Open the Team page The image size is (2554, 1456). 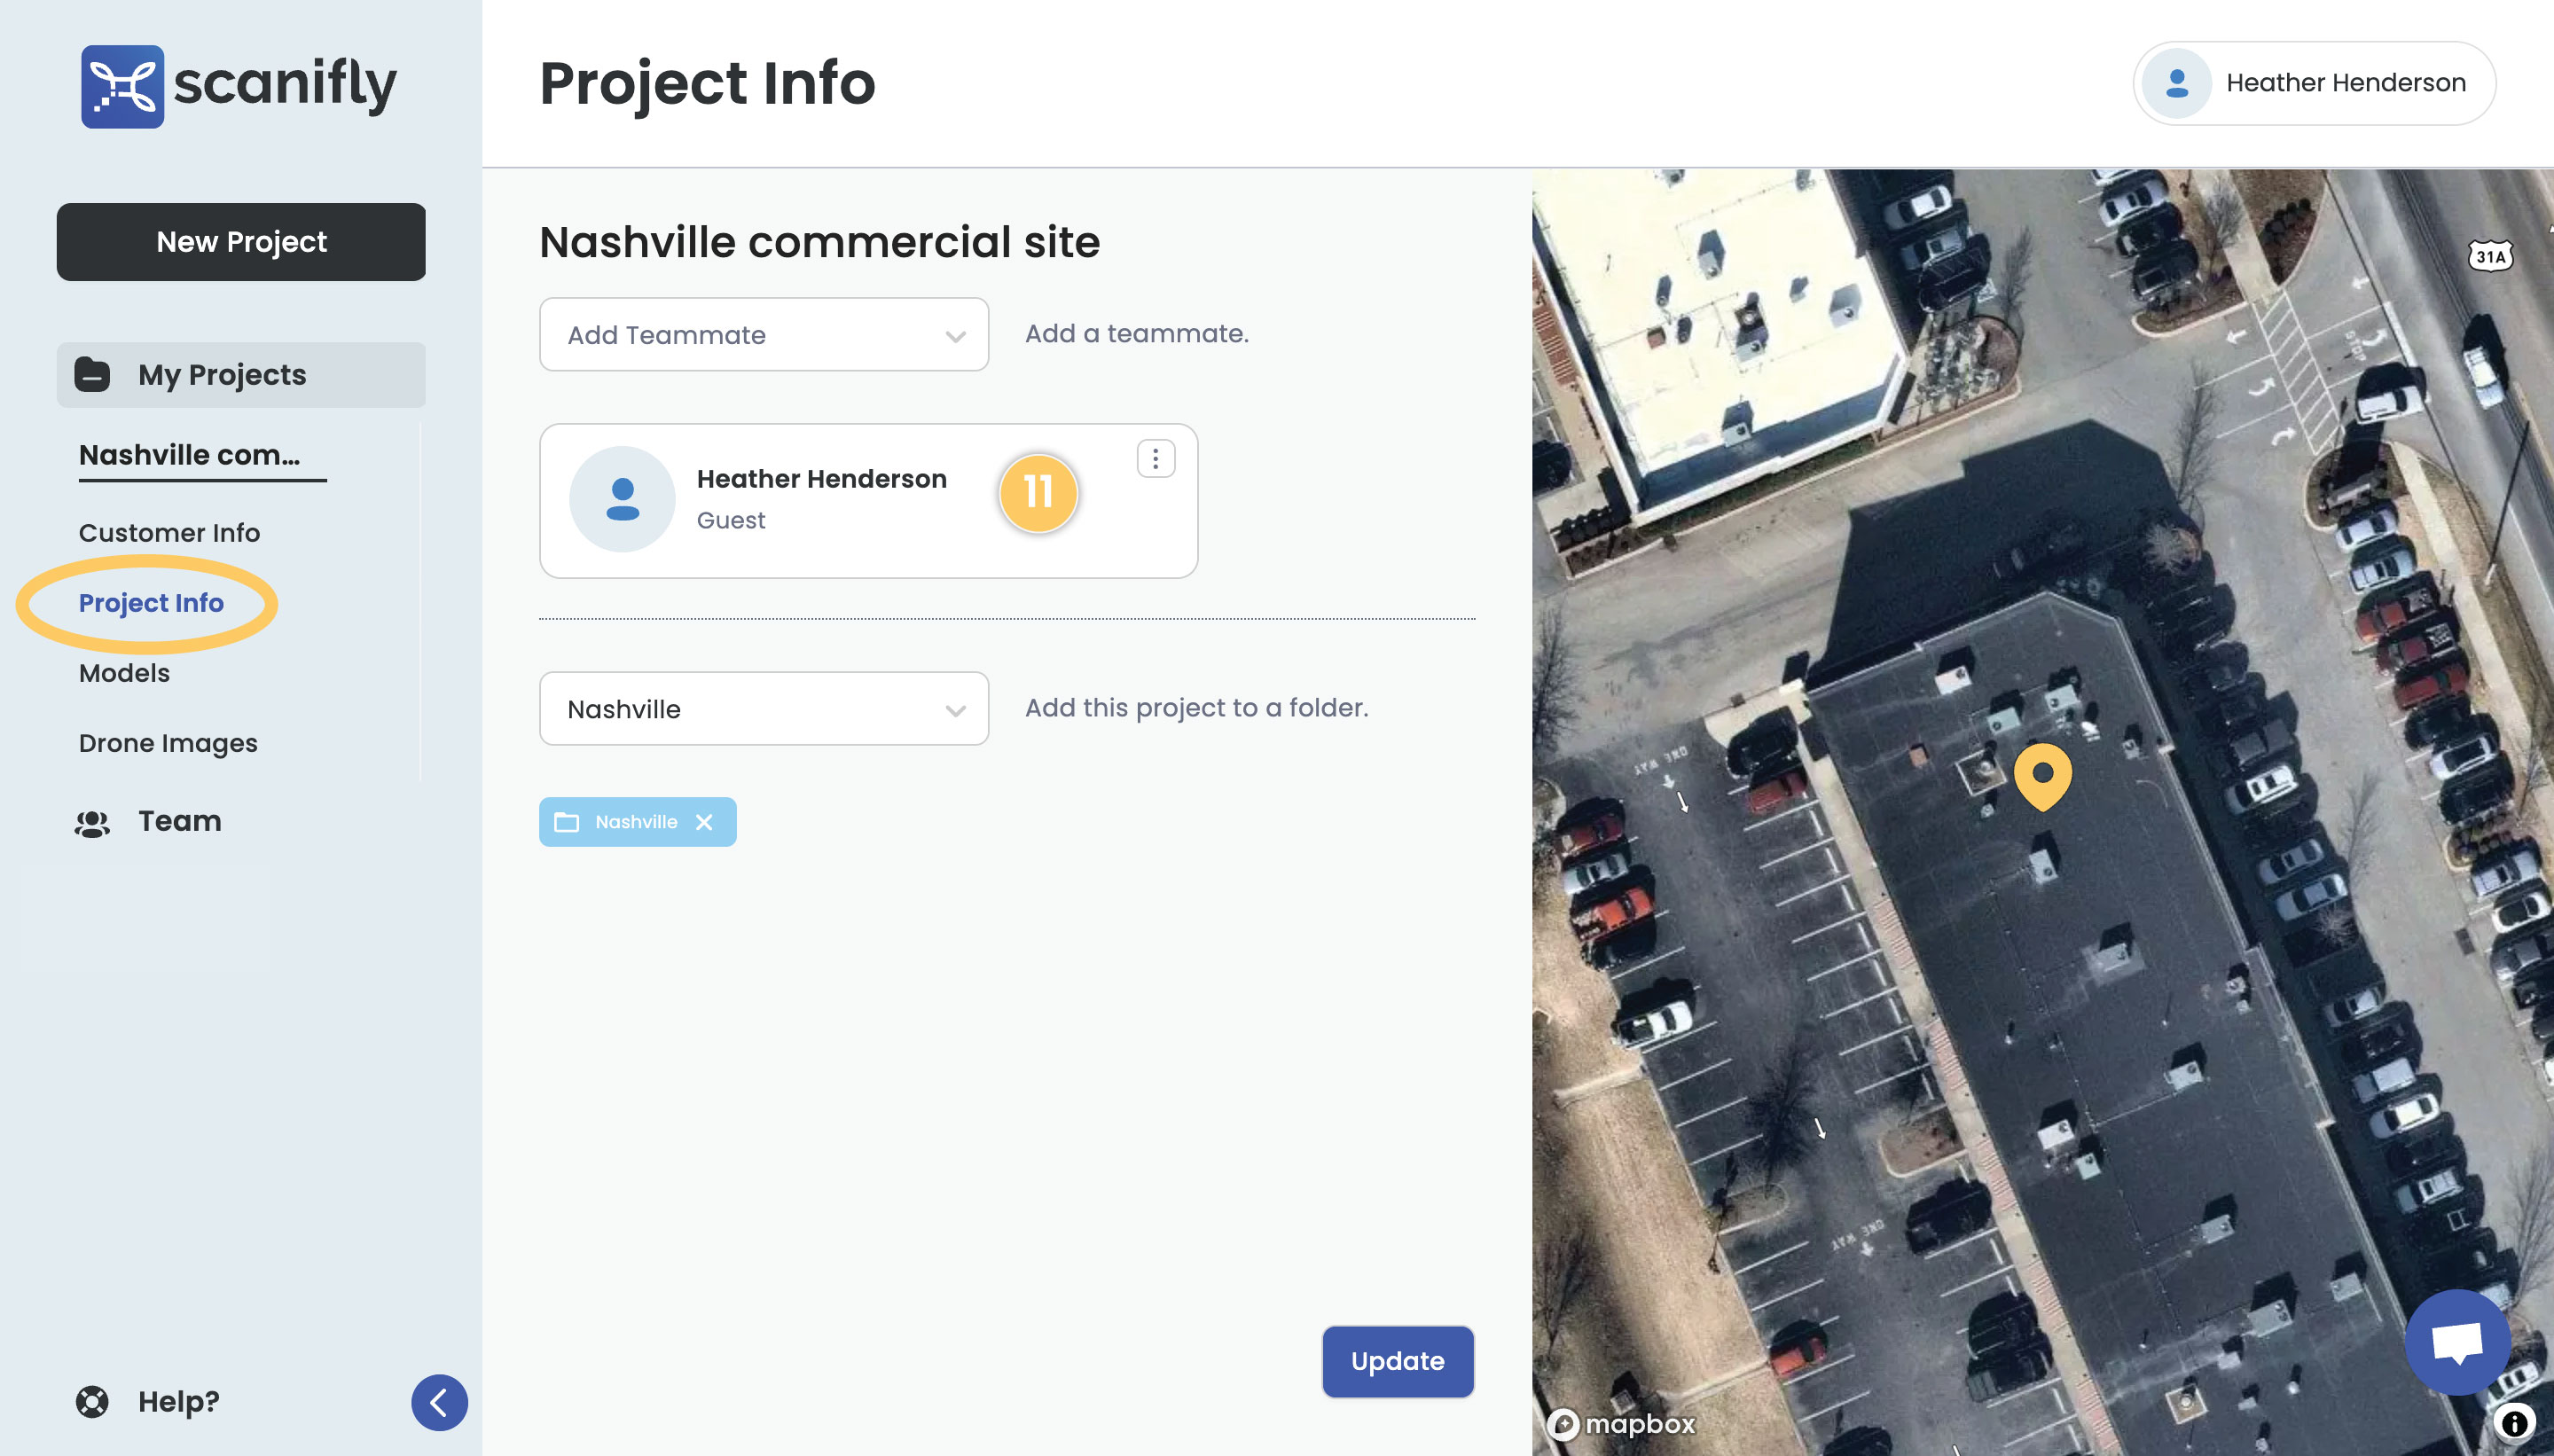point(178,821)
